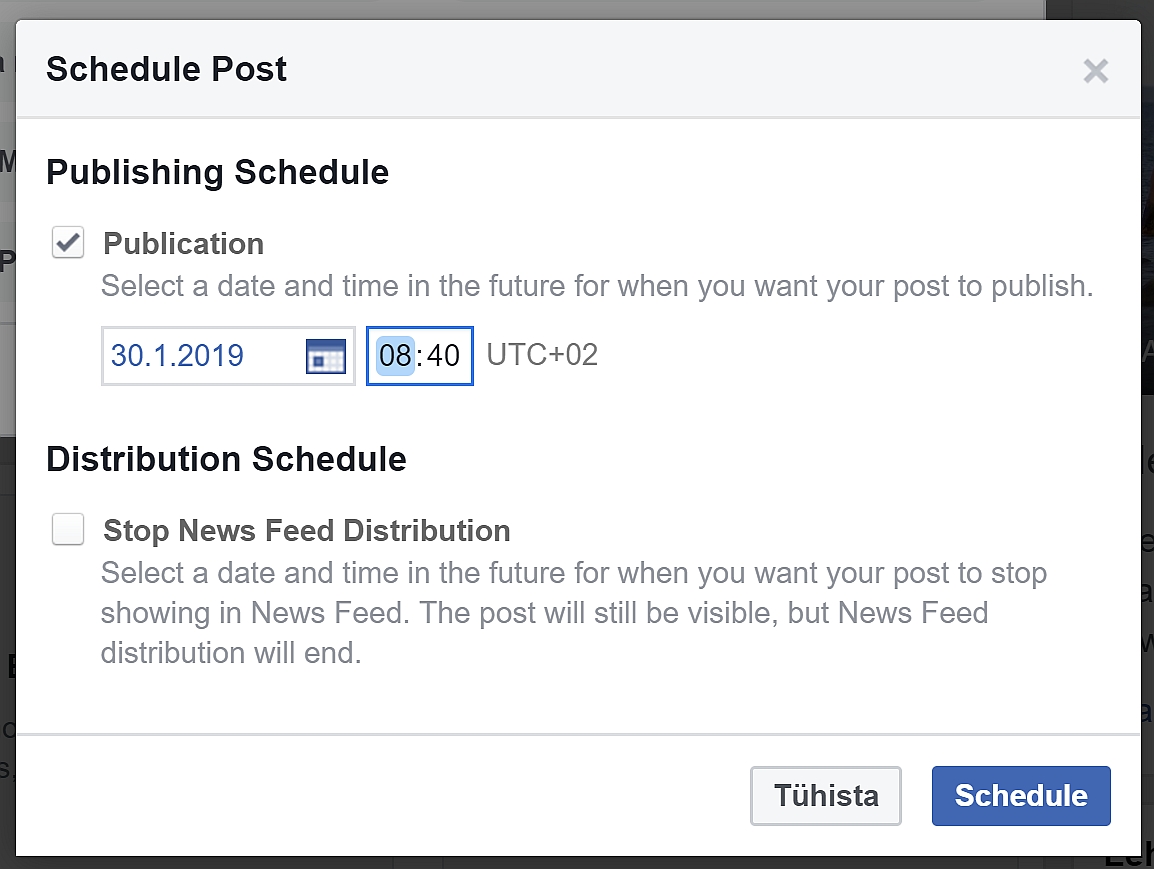This screenshot has width=1154, height=869.
Task: Click the empty dialog footer left of Tühista
Action: click(x=380, y=796)
